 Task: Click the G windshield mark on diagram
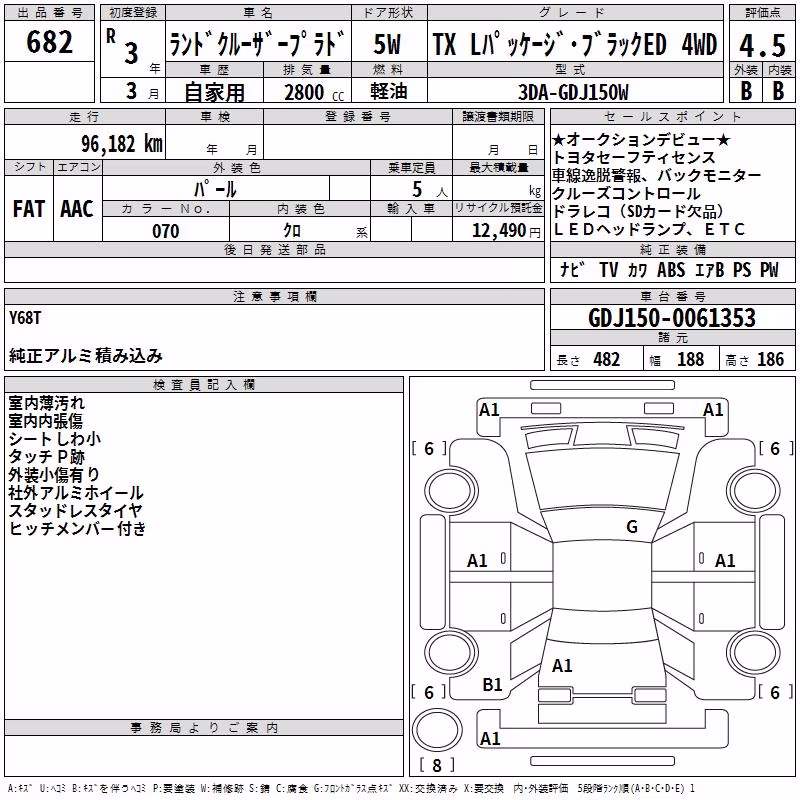[632, 526]
